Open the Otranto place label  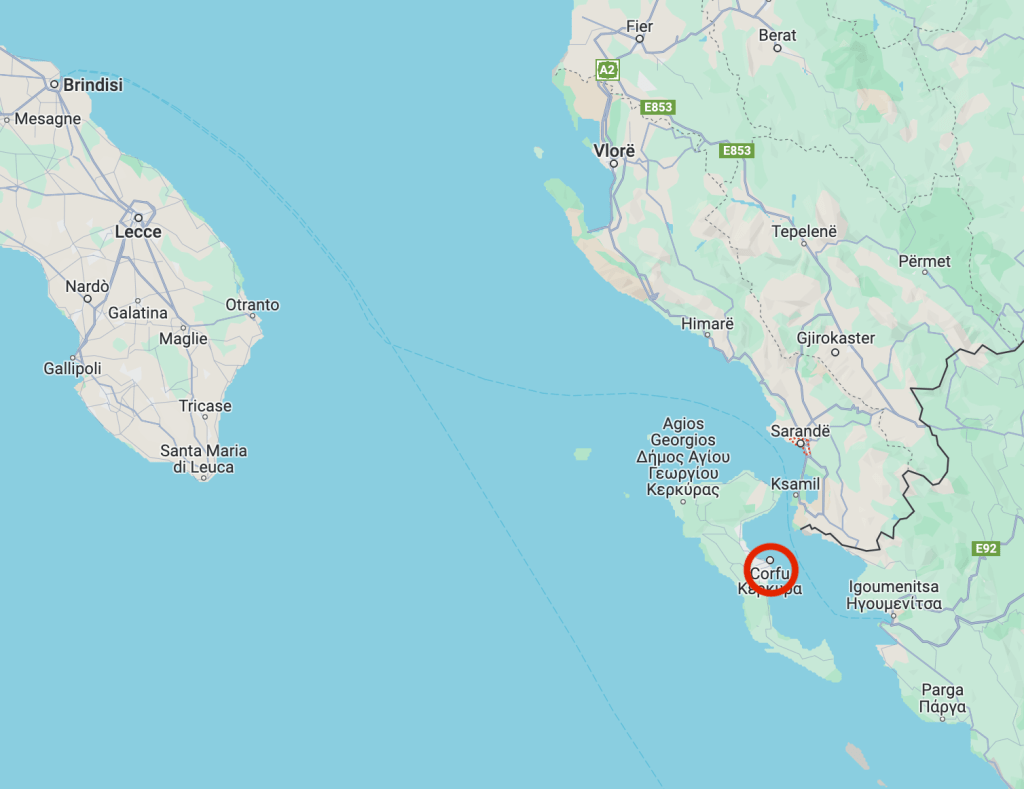pyautogui.click(x=252, y=304)
